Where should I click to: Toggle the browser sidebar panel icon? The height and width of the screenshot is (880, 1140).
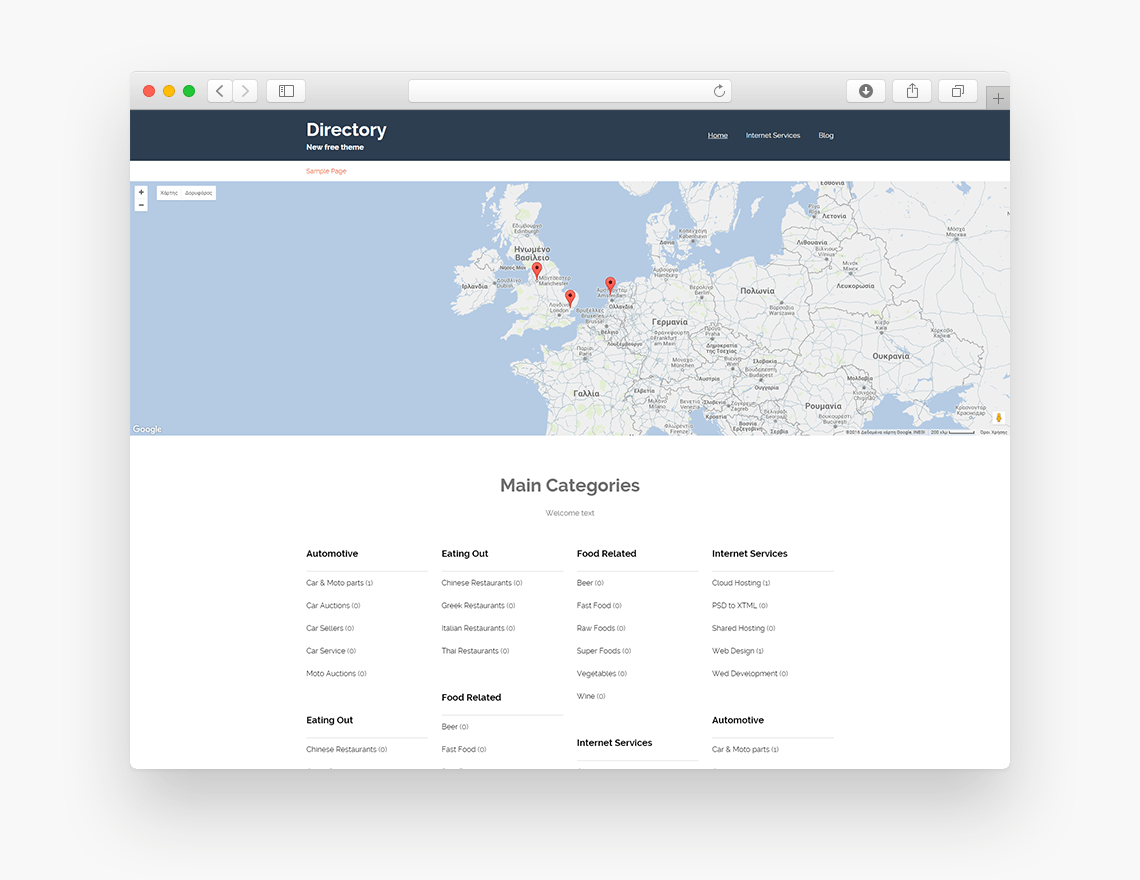click(285, 90)
